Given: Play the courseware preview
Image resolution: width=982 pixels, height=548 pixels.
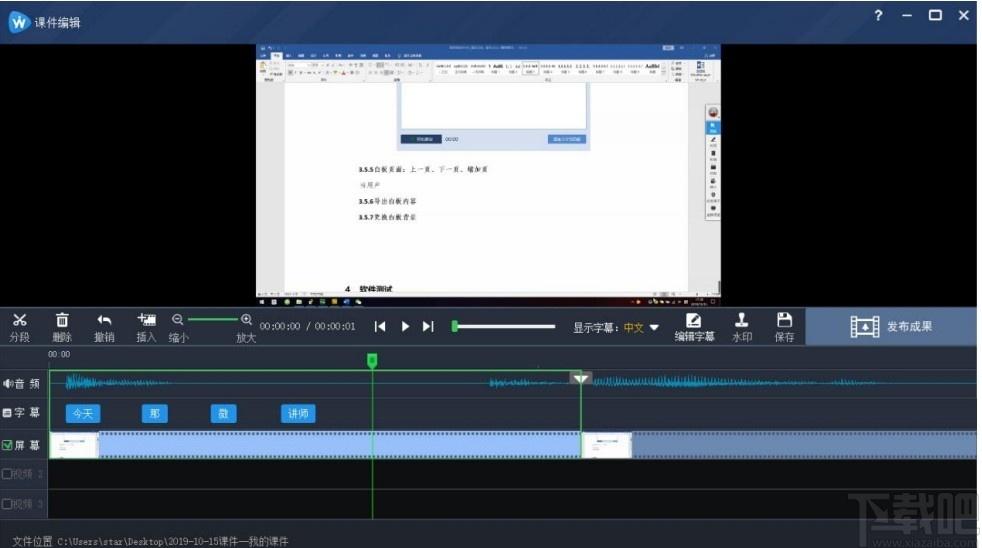Looking at the screenshot, I should click(405, 326).
